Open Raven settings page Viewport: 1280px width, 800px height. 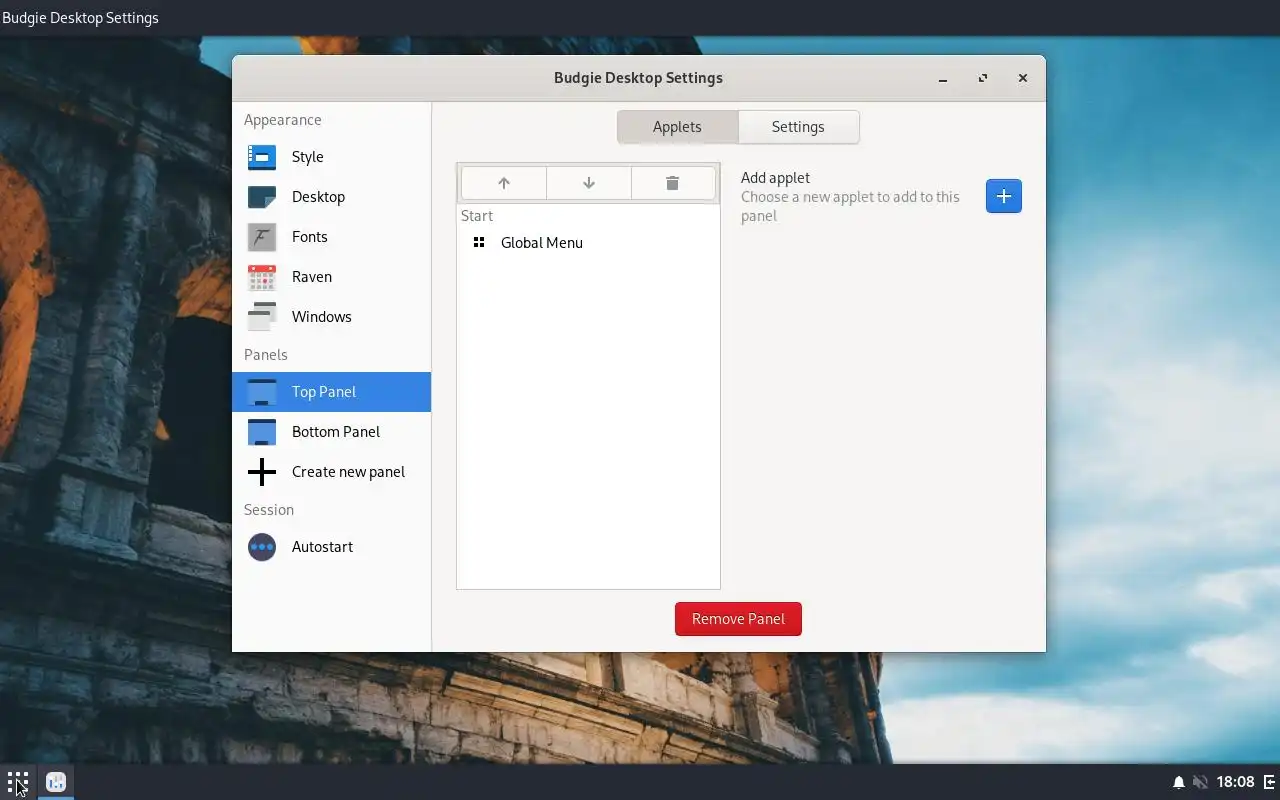coord(331,277)
